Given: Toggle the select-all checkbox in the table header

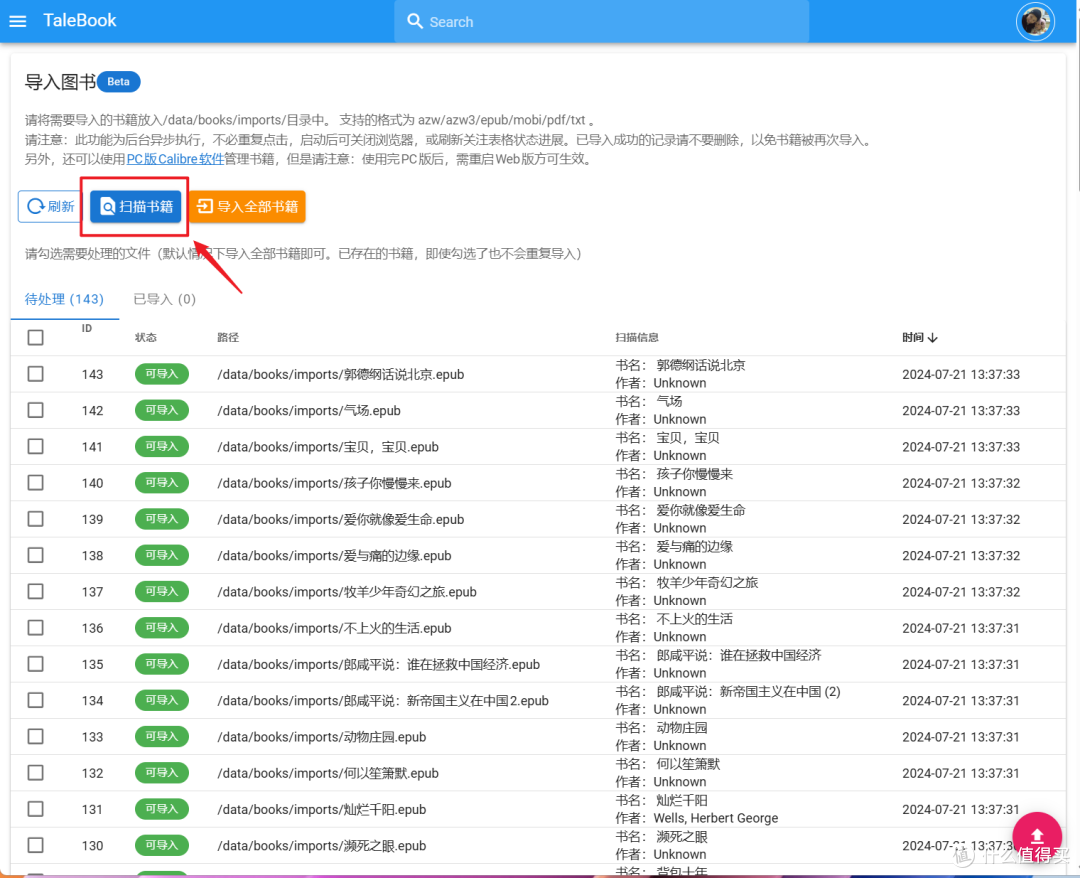Looking at the screenshot, I should (35, 337).
